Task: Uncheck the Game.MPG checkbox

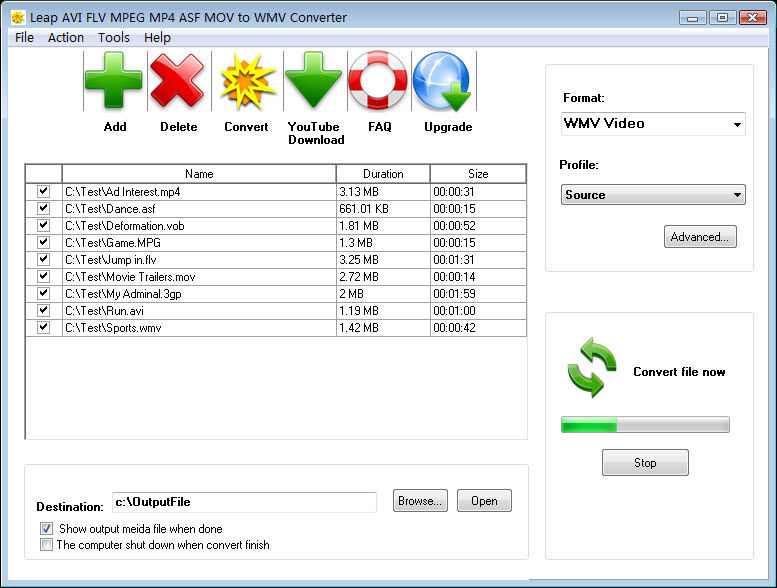Action: 44,242
